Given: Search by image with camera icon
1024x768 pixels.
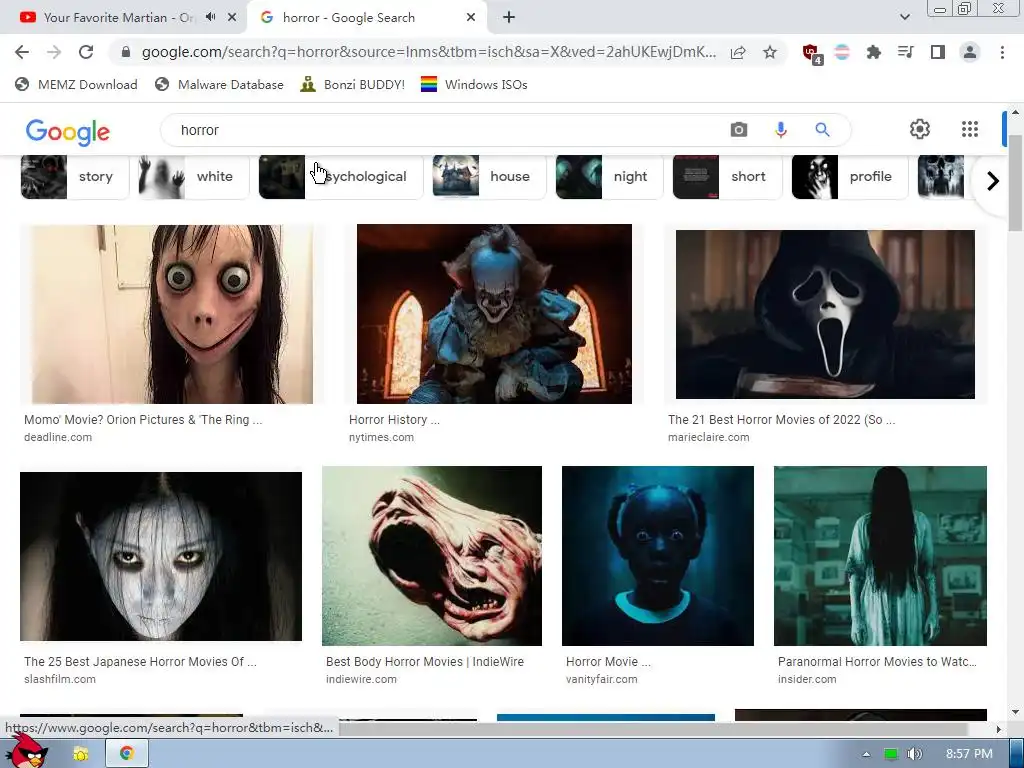Looking at the screenshot, I should (739, 129).
